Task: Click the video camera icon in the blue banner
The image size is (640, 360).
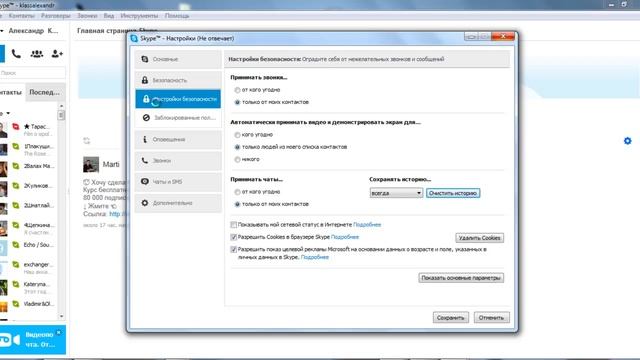Action: [x=10, y=340]
